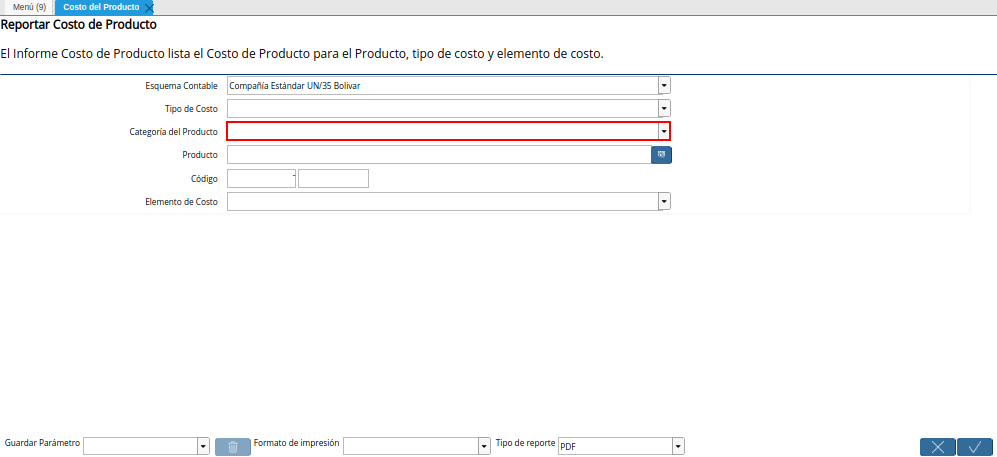Screen dimensions: 997x457
Task: Cancel with the X button
Action: point(937,447)
